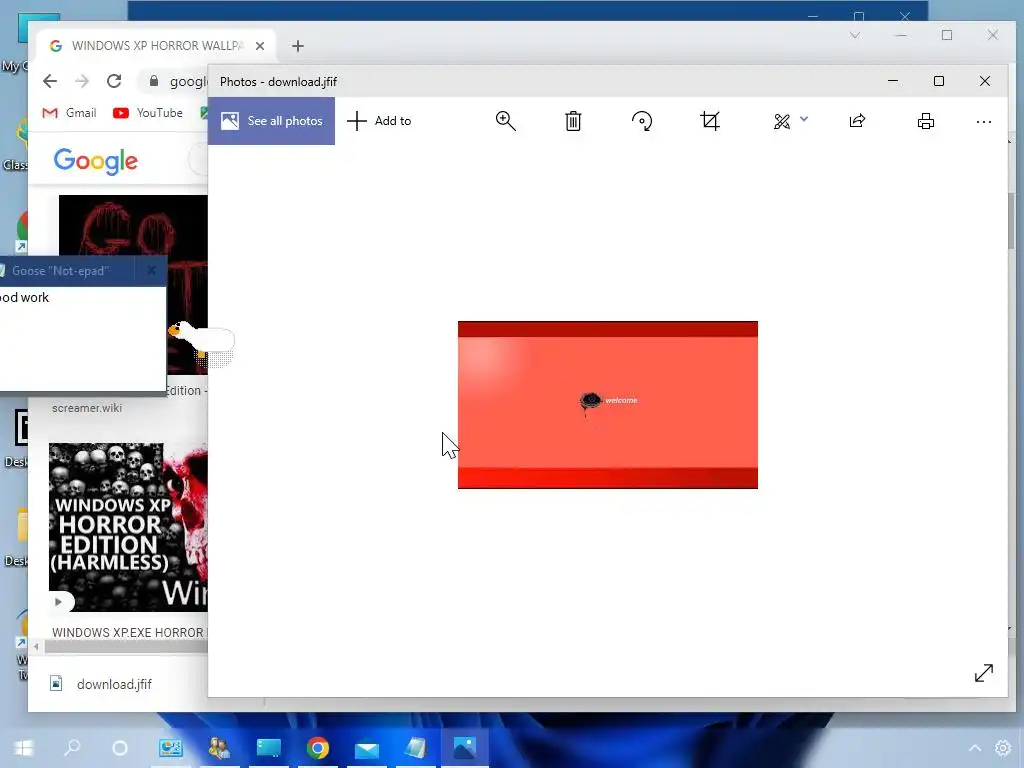1024x768 pixels.
Task: Open Edit & Create scissors icon
Action: click(x=782, y=121)
